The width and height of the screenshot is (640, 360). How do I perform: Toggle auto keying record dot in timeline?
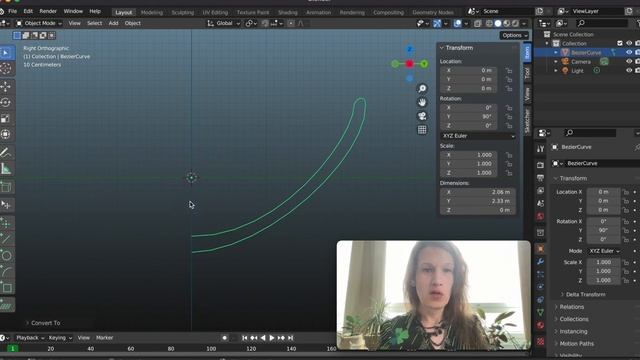coord(224,338)
